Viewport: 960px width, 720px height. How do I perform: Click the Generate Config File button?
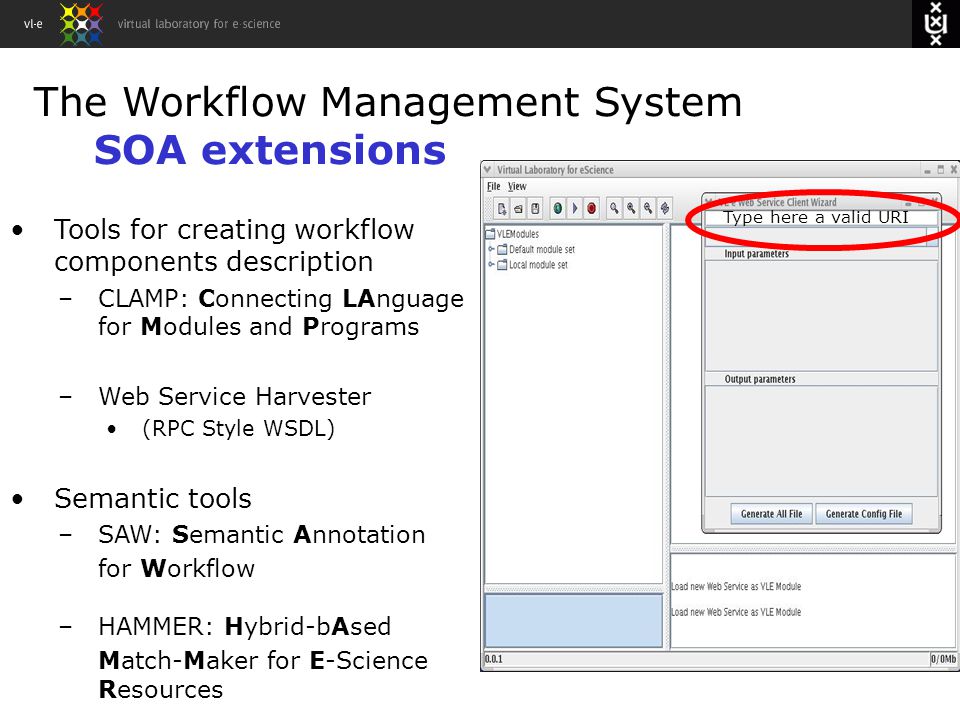(x=864, y=514)
